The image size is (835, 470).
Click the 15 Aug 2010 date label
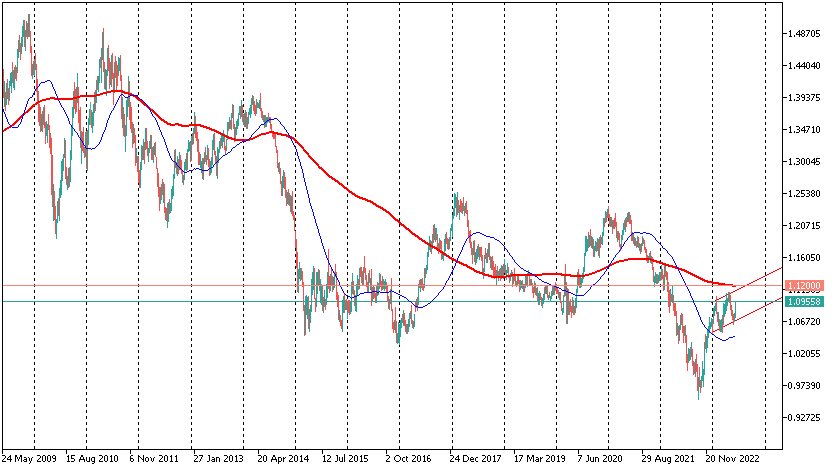click(91, 461)
